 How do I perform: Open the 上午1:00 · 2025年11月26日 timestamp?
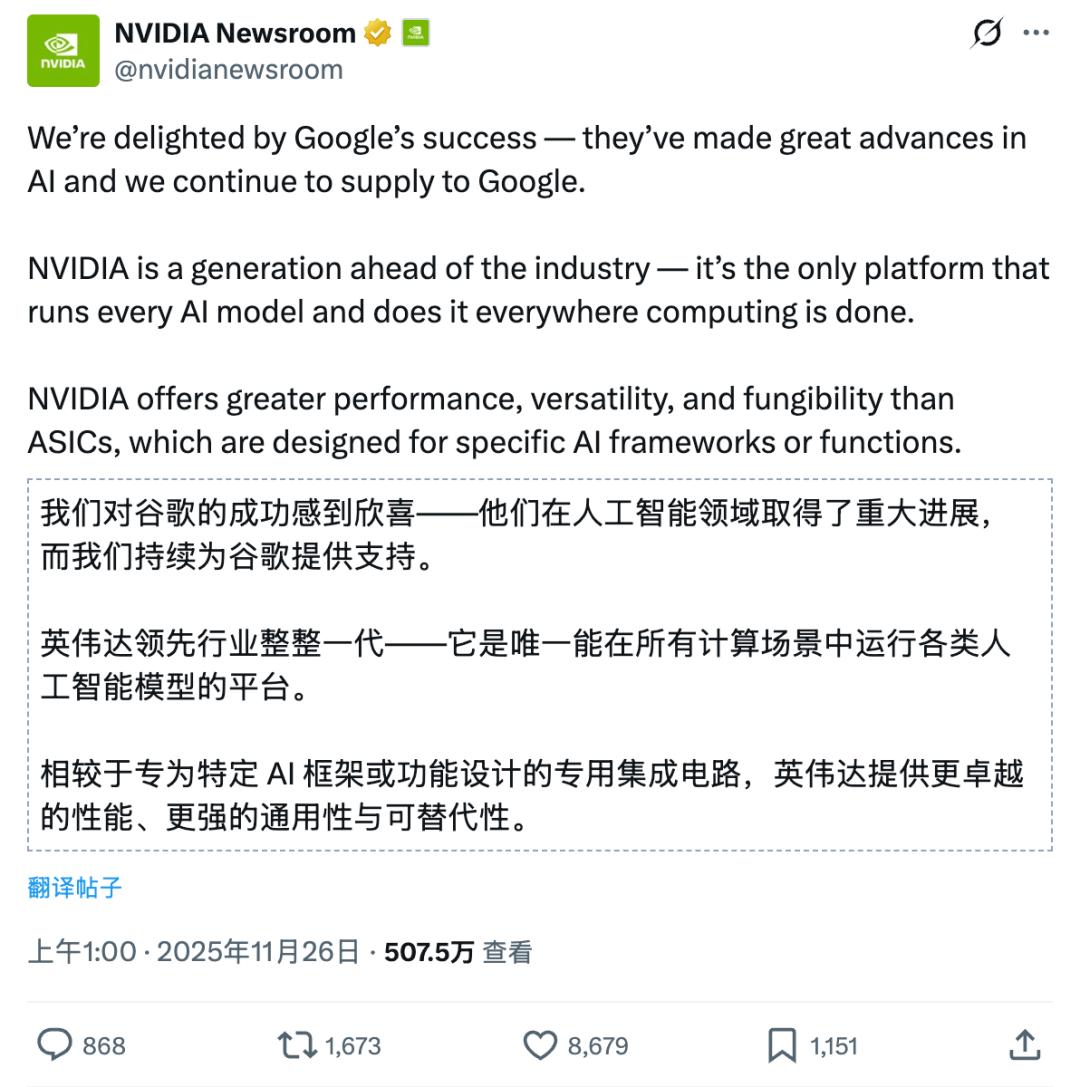[x=193, y=952]
